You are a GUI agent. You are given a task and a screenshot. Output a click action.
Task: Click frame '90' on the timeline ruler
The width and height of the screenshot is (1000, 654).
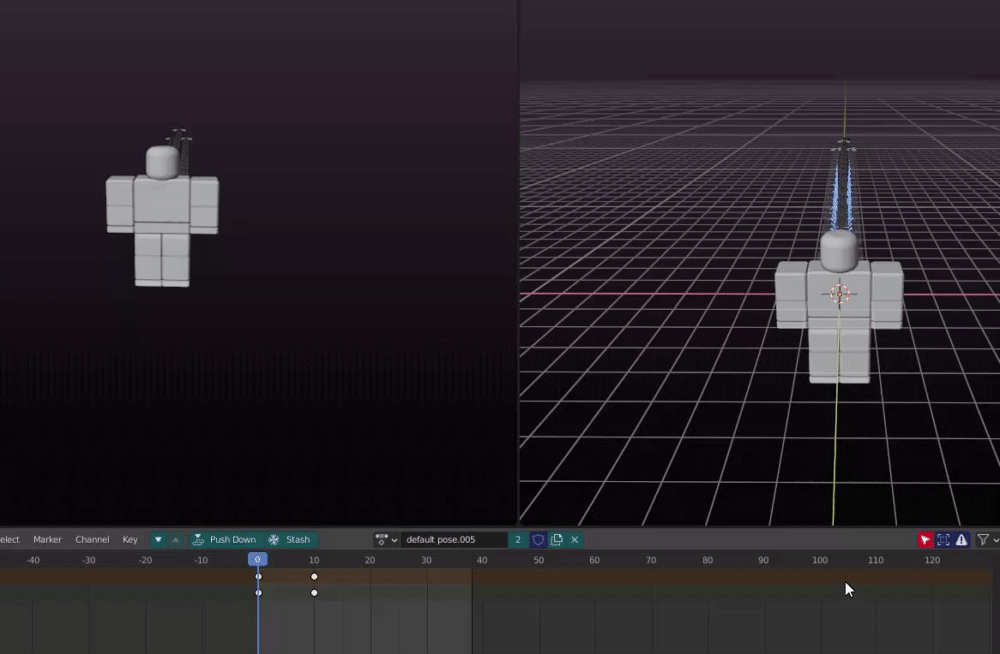pyautogui.click(x=763, y=560)
